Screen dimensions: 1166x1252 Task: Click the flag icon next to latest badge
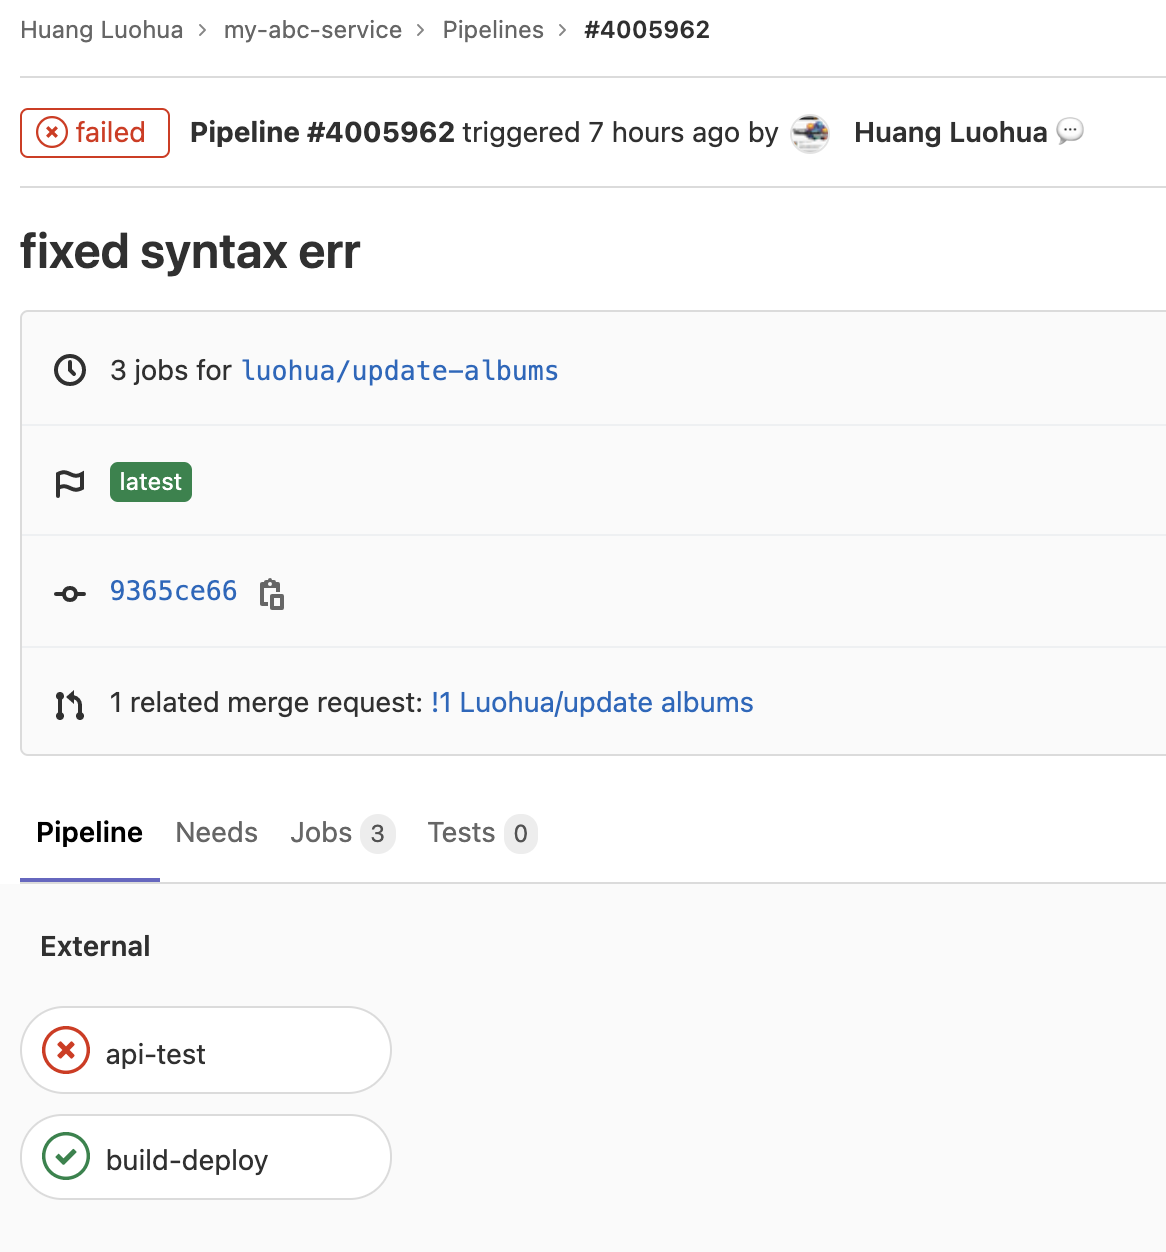tap(70, 483)
